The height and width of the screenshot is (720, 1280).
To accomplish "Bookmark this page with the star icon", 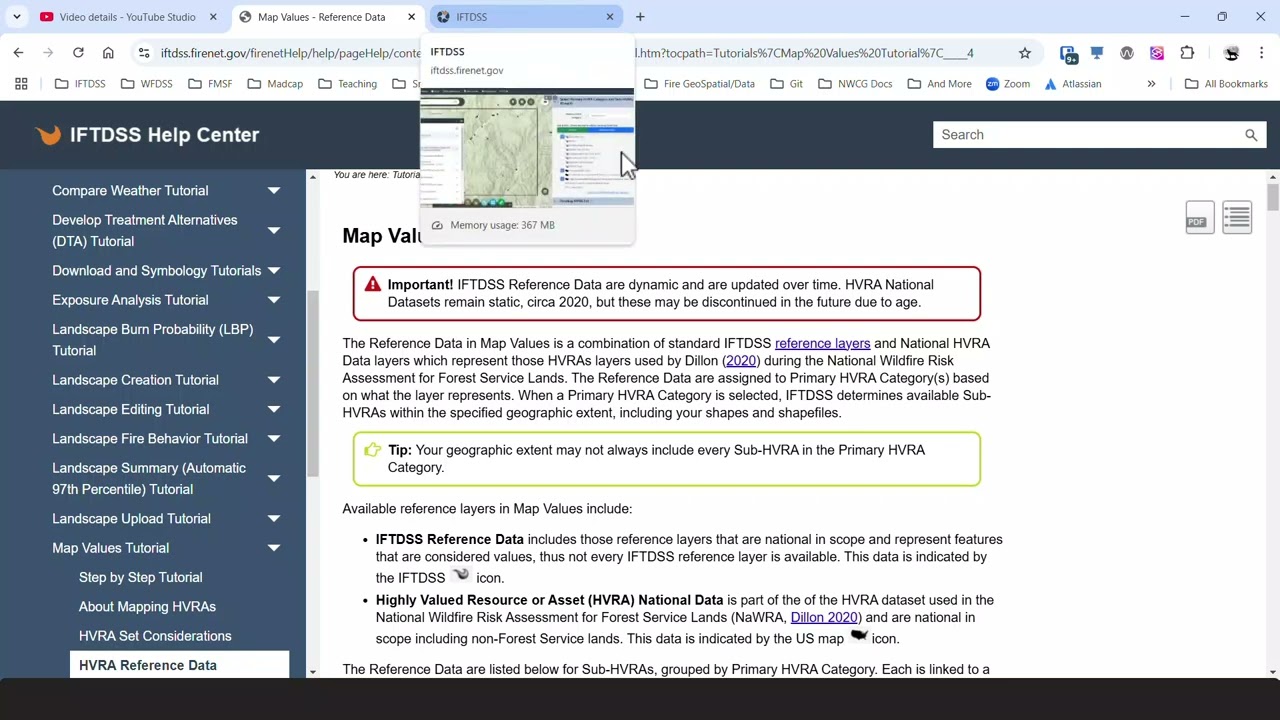I will pyautogui.click(x=1025, y=53).
